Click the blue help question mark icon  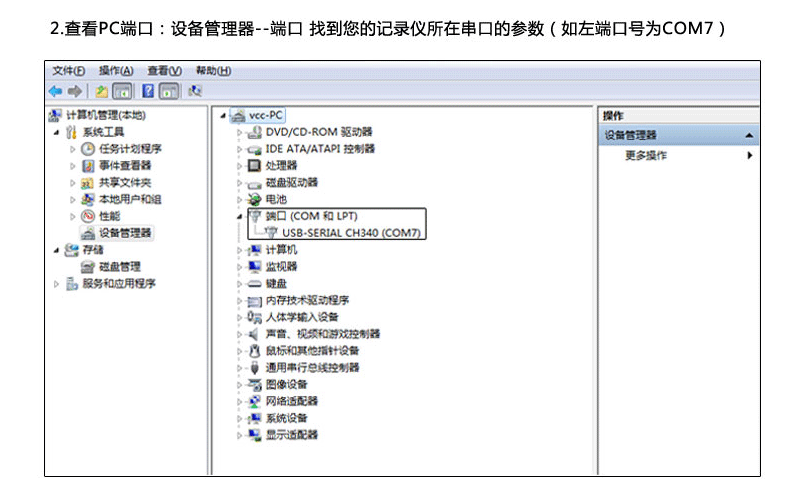147,91
